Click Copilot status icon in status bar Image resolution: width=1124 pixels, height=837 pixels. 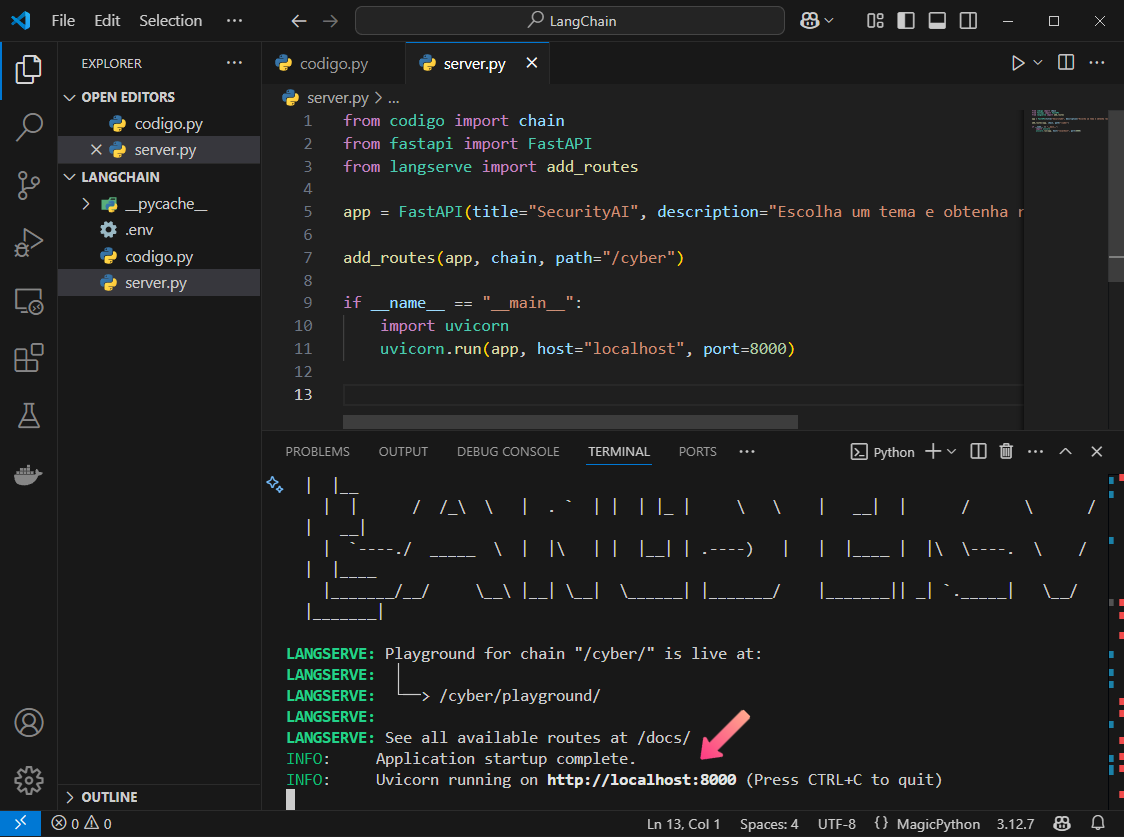[x=1062, y=823]
